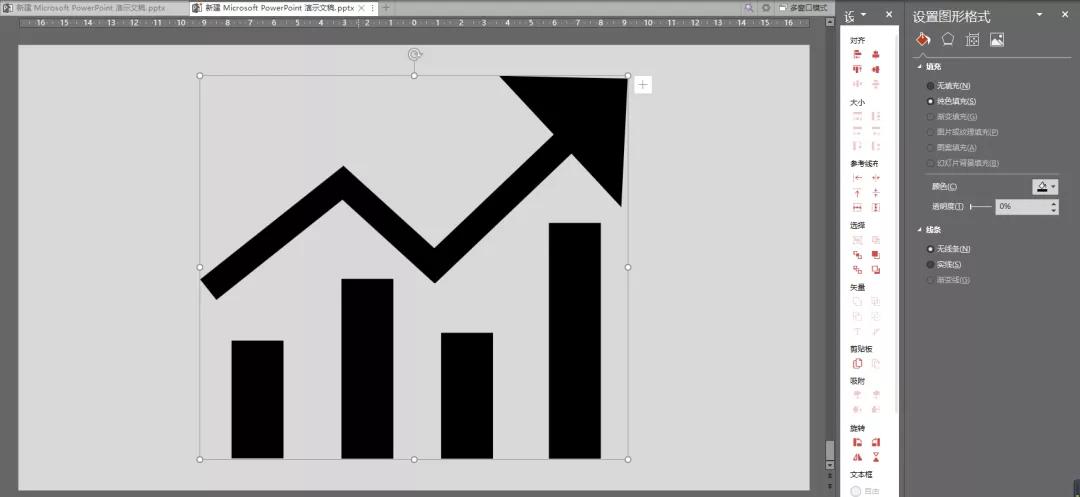
Task: Click second icon in 参考线布 middle row
Action: pyautogui.click(x=875, y=193)
